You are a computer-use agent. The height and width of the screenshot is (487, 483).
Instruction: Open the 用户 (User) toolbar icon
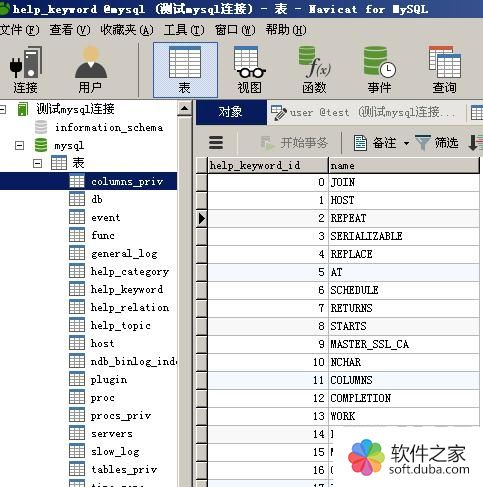click(90, 70)
